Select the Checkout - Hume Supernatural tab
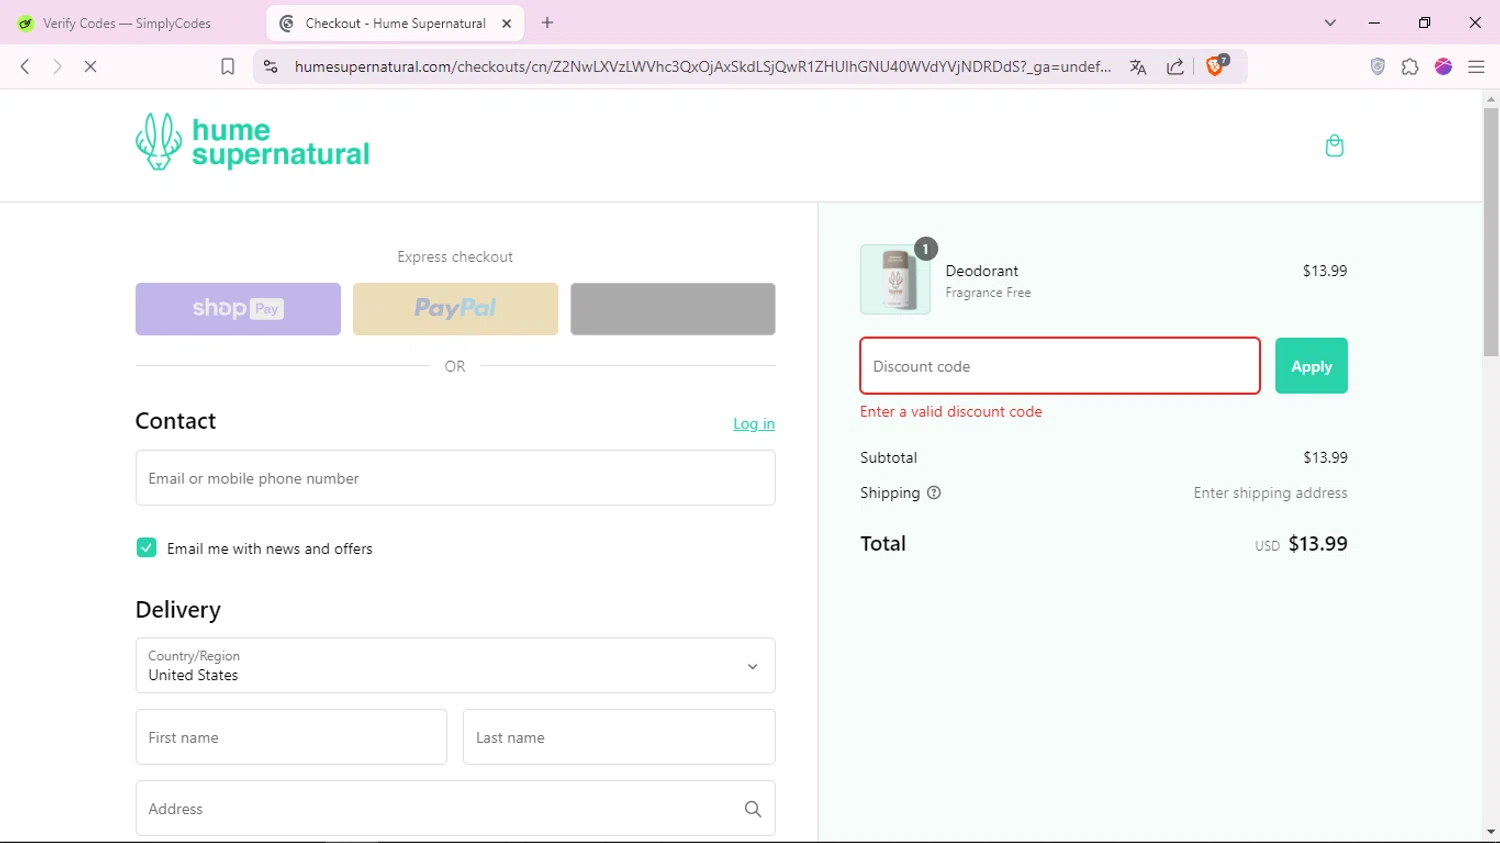The image size is (1500, 843). (396, 23)
